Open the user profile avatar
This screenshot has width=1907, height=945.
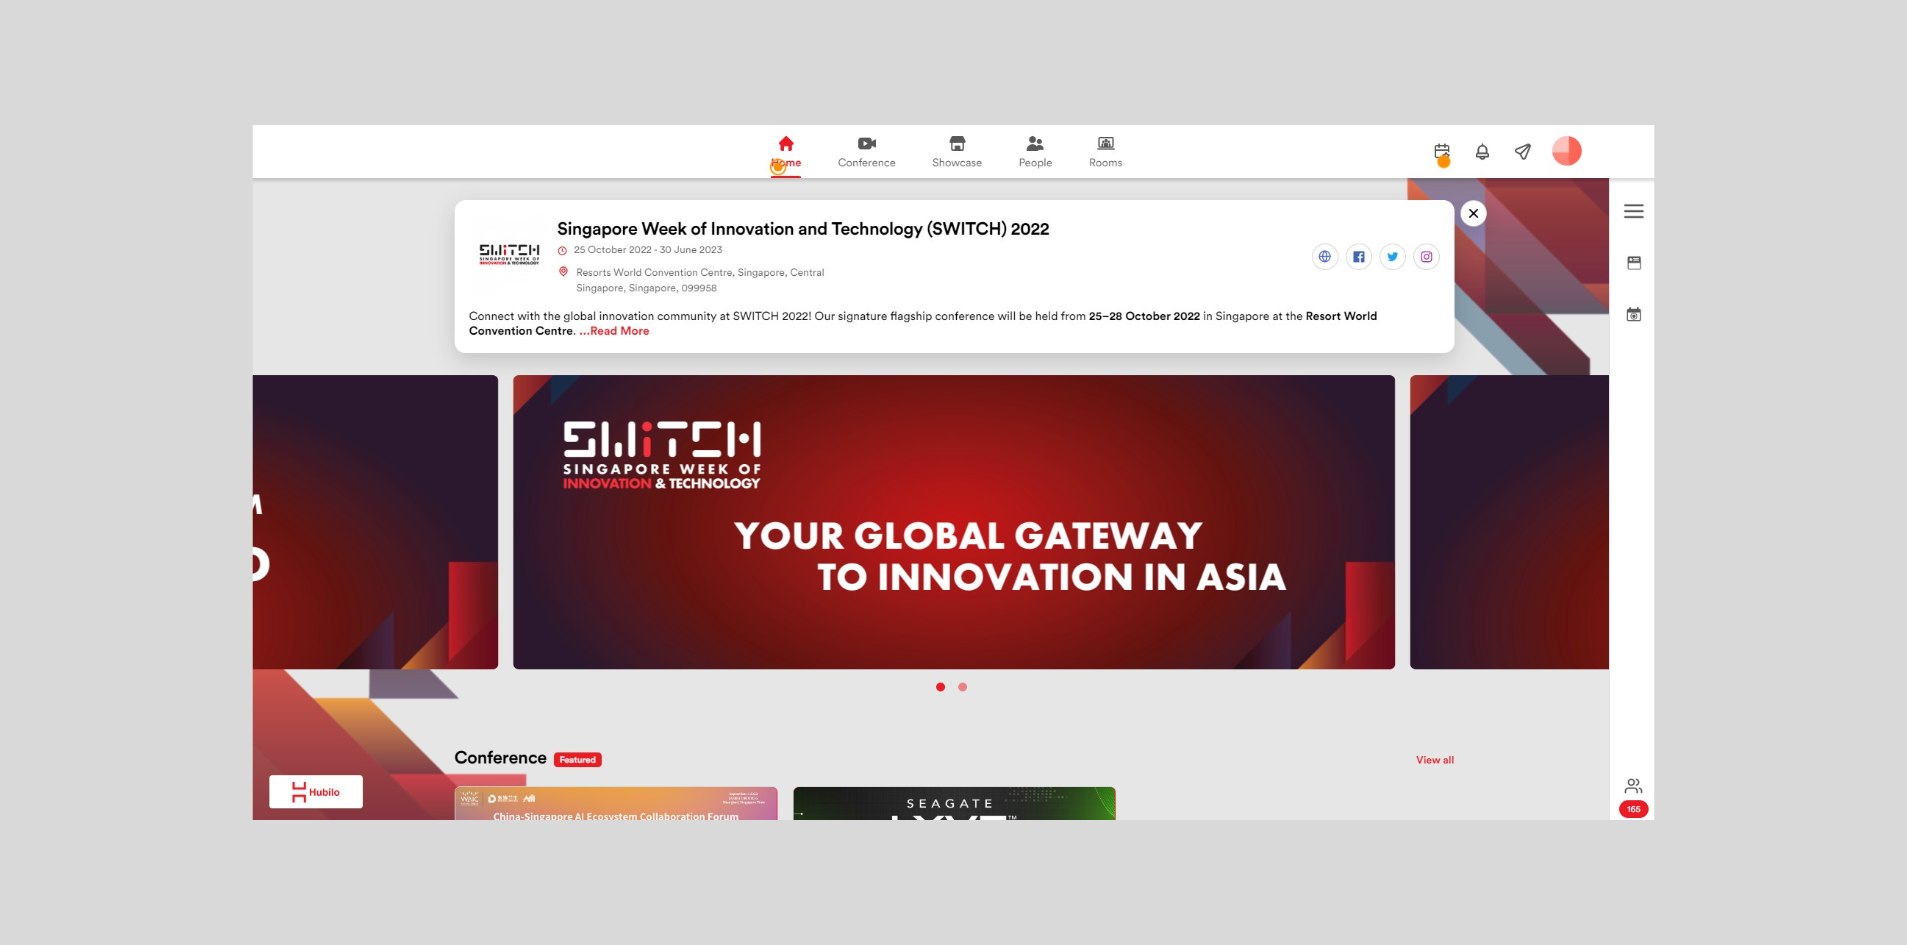1566,151
